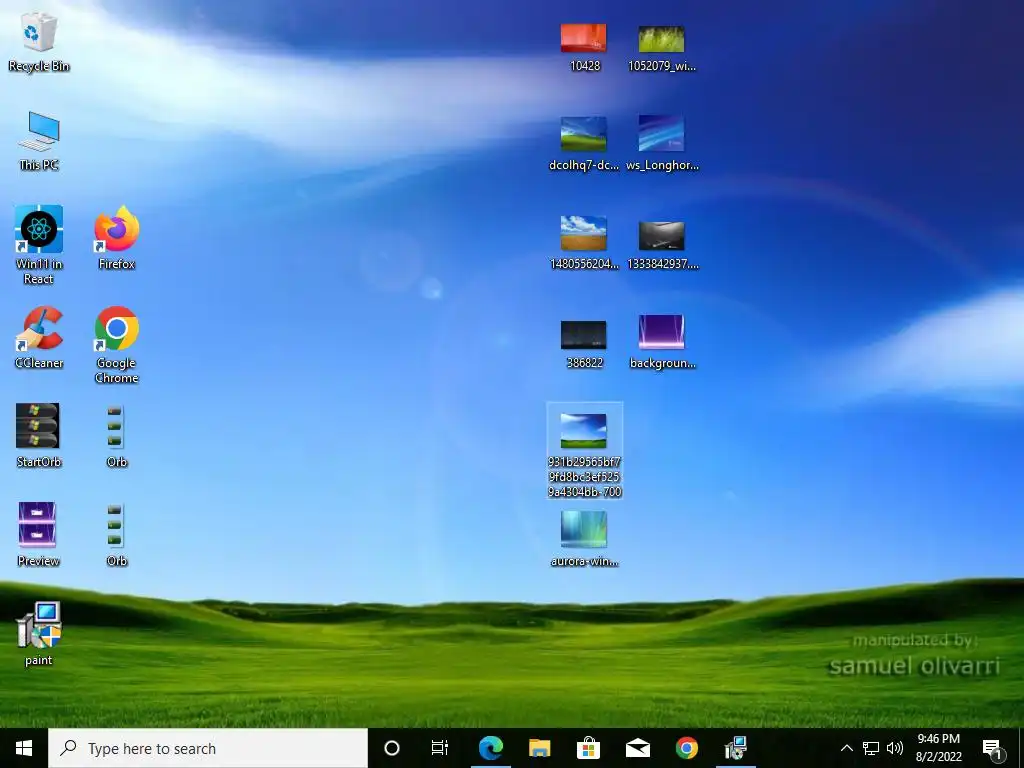Open the volume control tray icon

pos(895,748)
